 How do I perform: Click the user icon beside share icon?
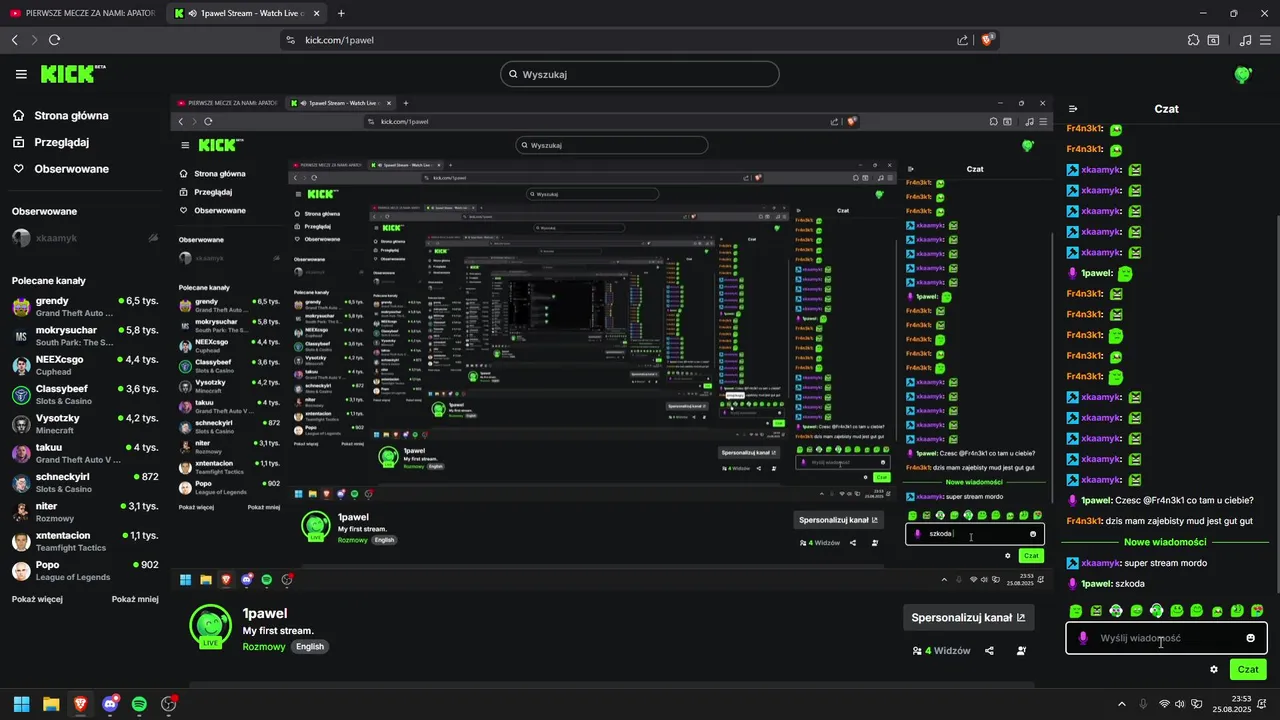pos(1021,650)
